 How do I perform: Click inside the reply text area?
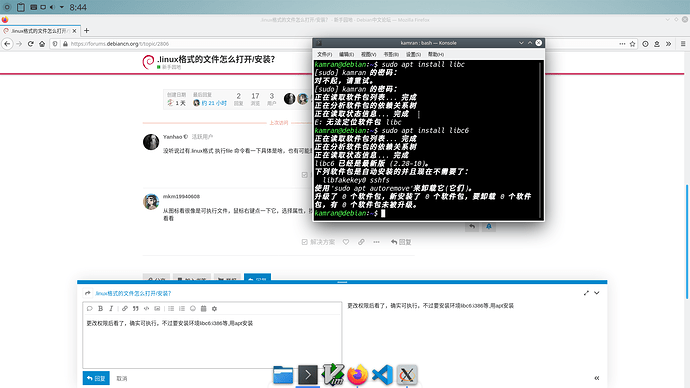[x=212, y=341]
